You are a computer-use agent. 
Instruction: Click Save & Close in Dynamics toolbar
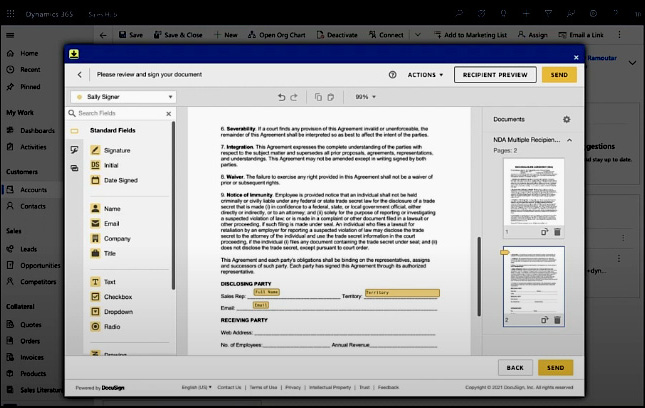coord(178,35)
